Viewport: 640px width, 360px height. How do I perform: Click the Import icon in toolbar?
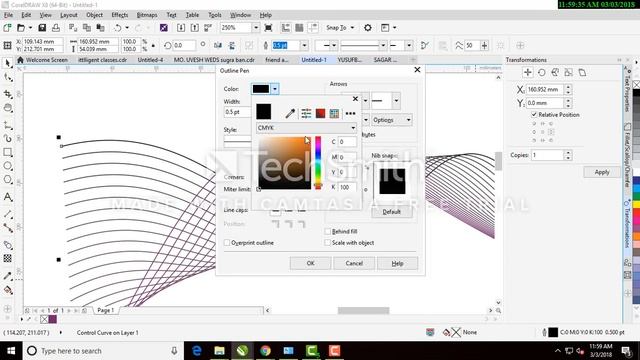click(x=181, y=28)
